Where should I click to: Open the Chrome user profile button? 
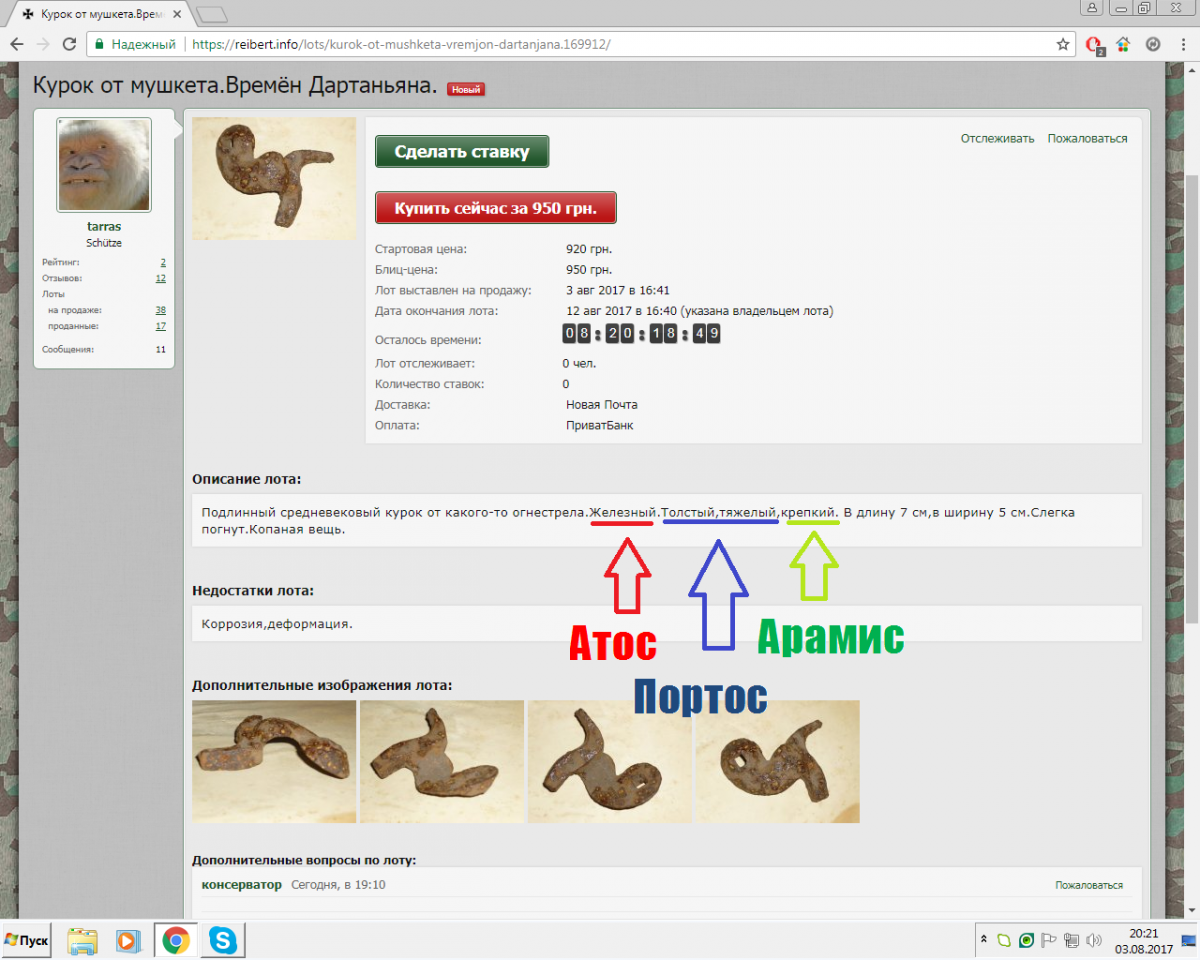pos(1092,7)
